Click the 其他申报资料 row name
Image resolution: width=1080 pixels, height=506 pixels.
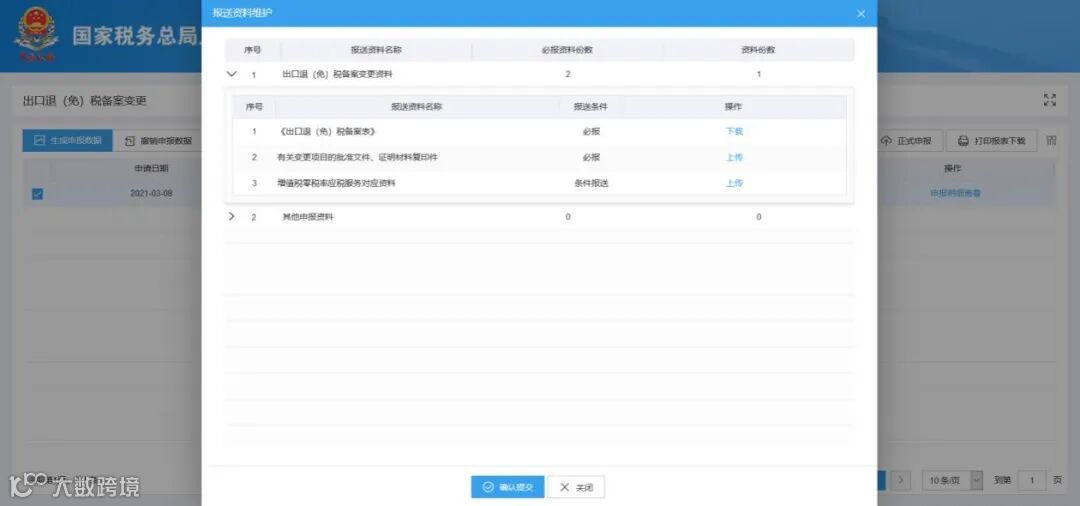tap(308, 217)
